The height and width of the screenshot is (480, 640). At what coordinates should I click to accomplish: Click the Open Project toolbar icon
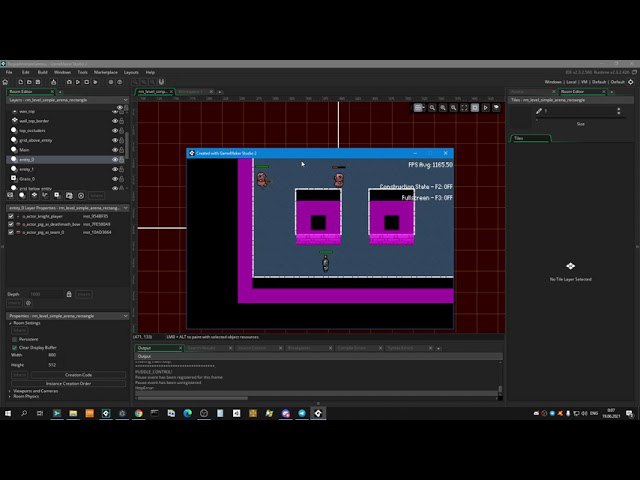[x=29, y=82]
